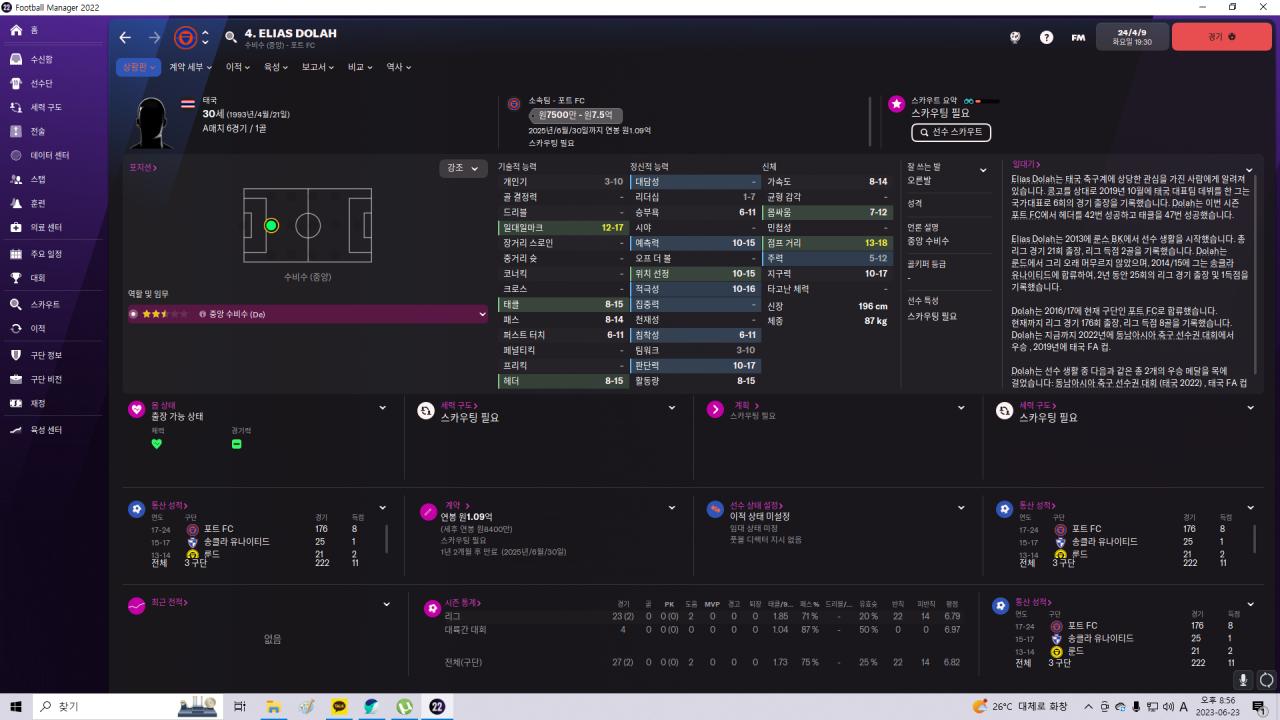This screenshot has width=1280, height=720.
Task: Open the 상황판 overview tab
Action: pyautogui.click(x=137, y=67)
